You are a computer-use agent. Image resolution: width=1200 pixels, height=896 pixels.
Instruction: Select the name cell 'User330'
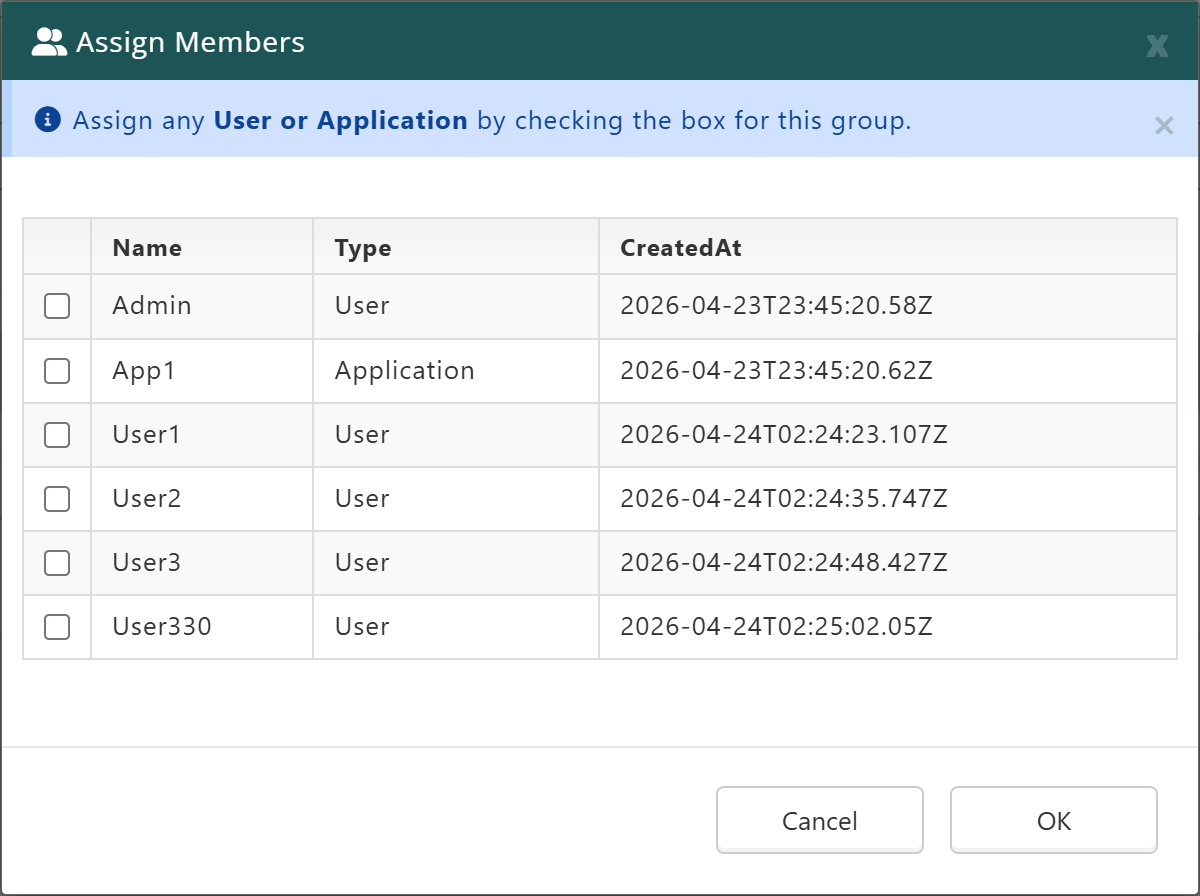tap(202, 627)
